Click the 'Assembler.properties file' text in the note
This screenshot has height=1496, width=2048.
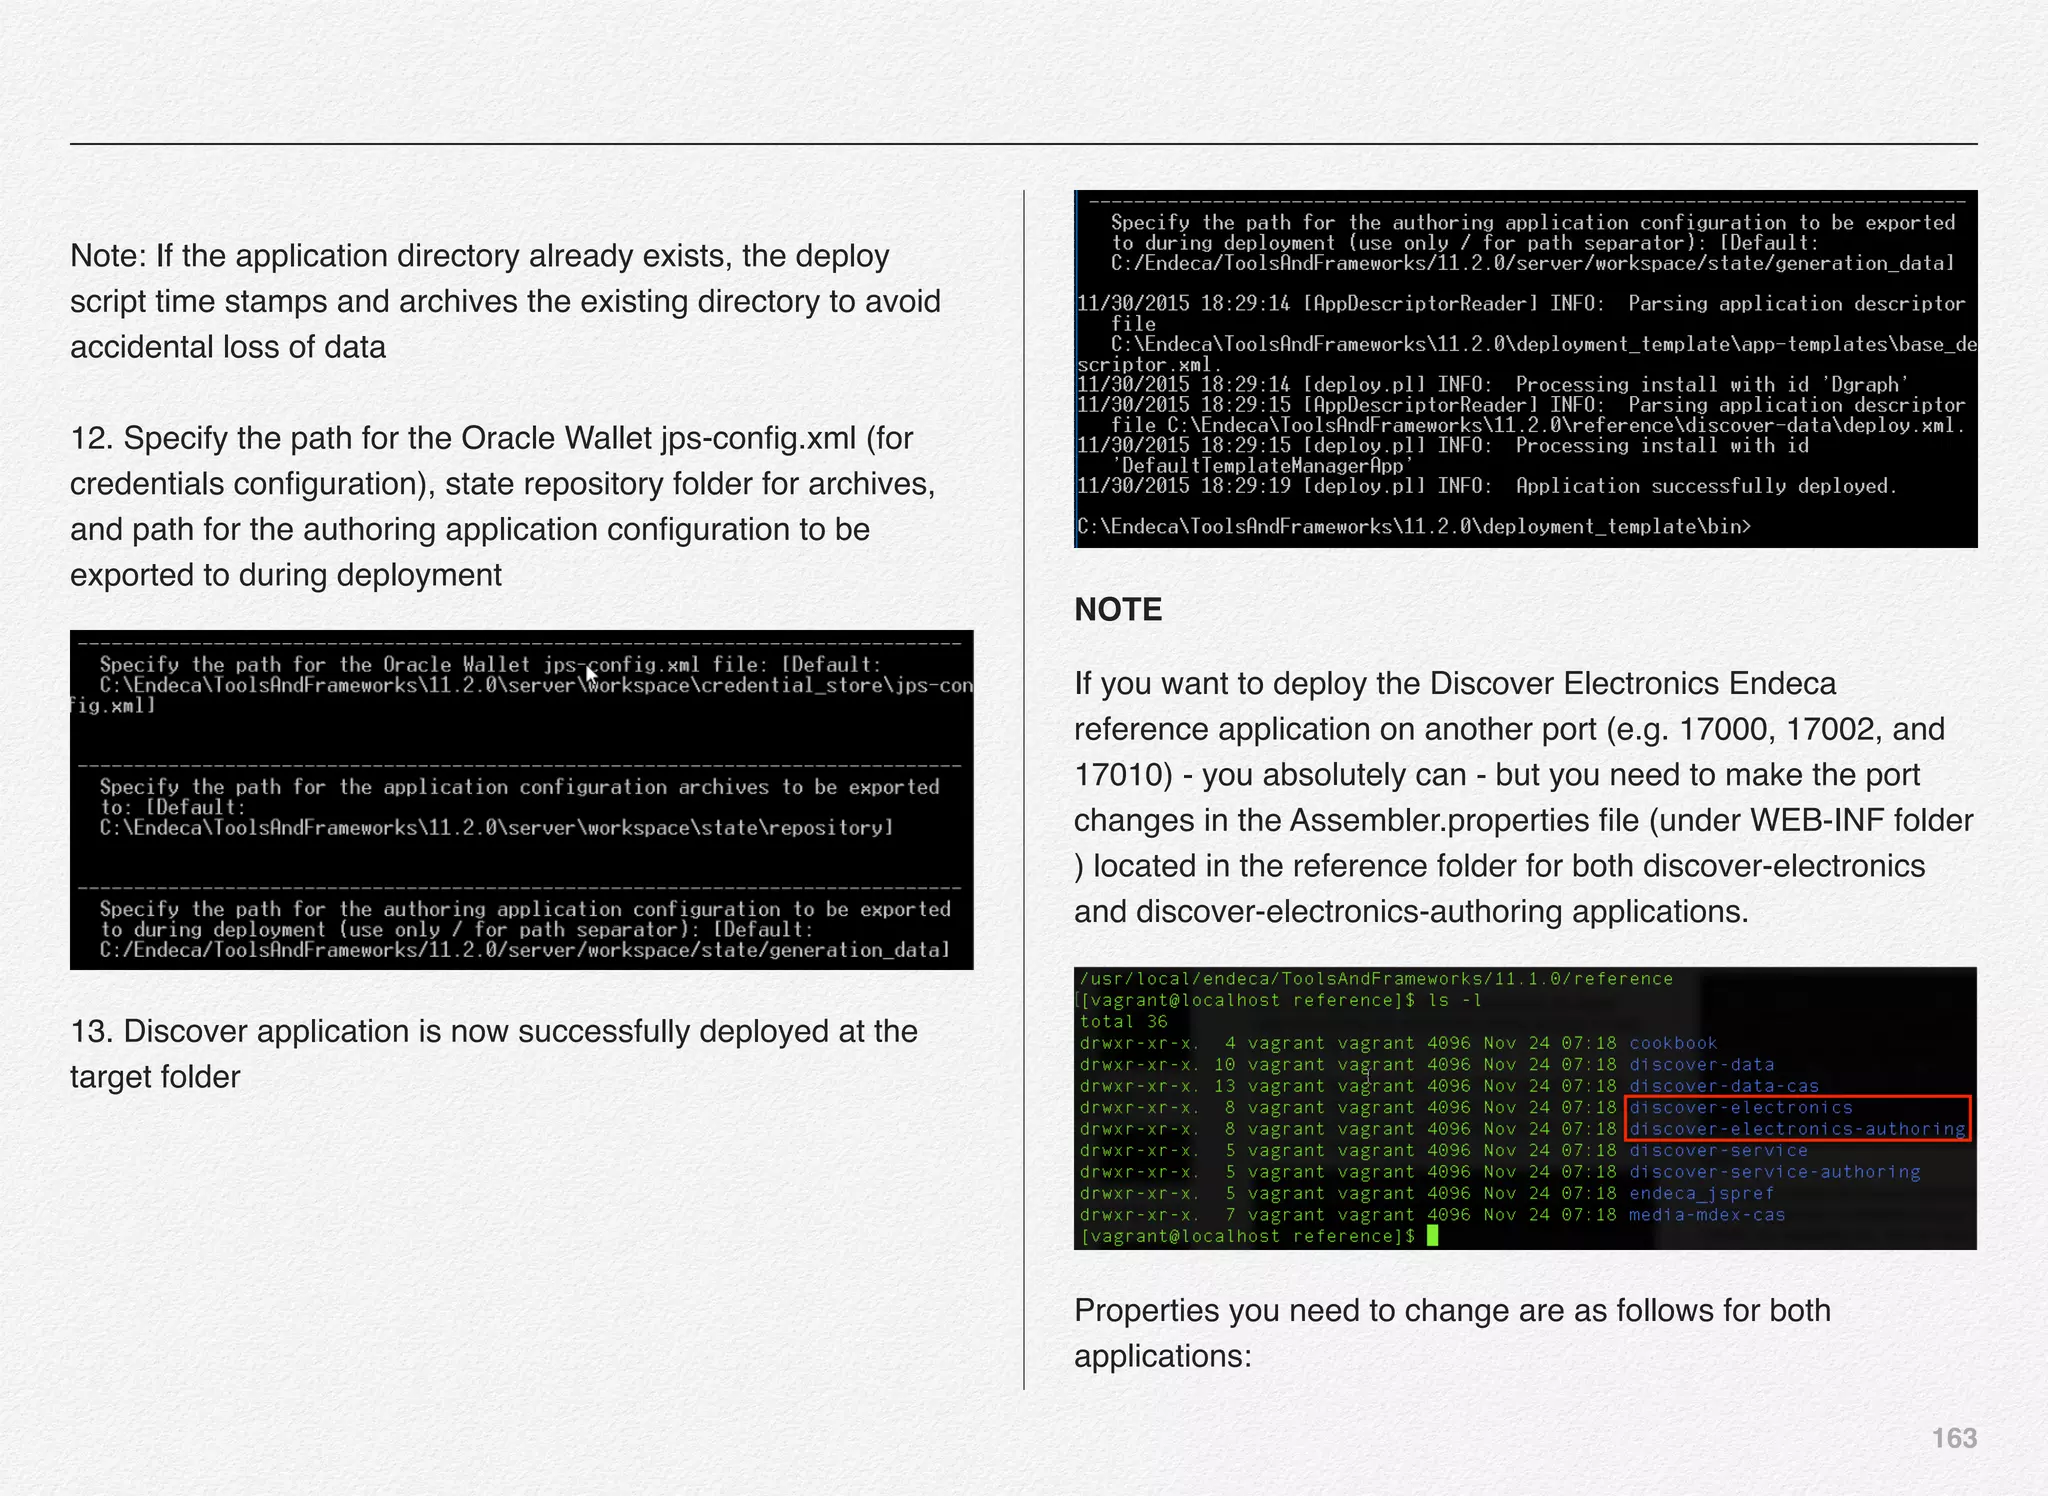click(1465, 820)
